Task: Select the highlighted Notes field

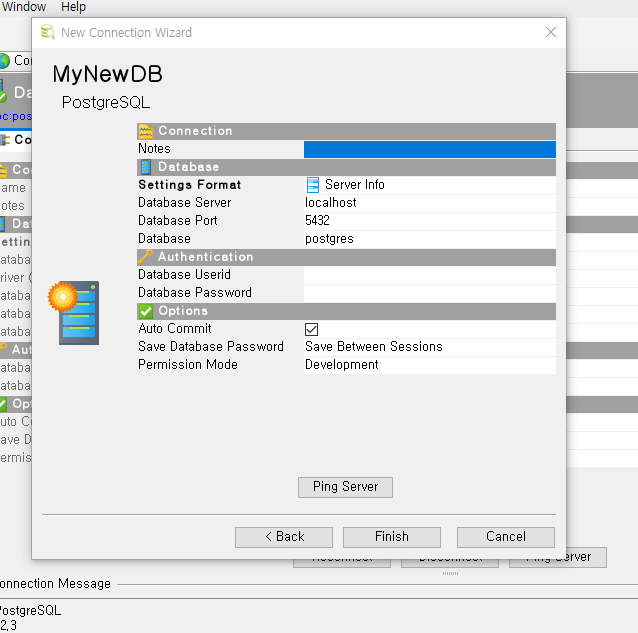Action: coord(430,149)
